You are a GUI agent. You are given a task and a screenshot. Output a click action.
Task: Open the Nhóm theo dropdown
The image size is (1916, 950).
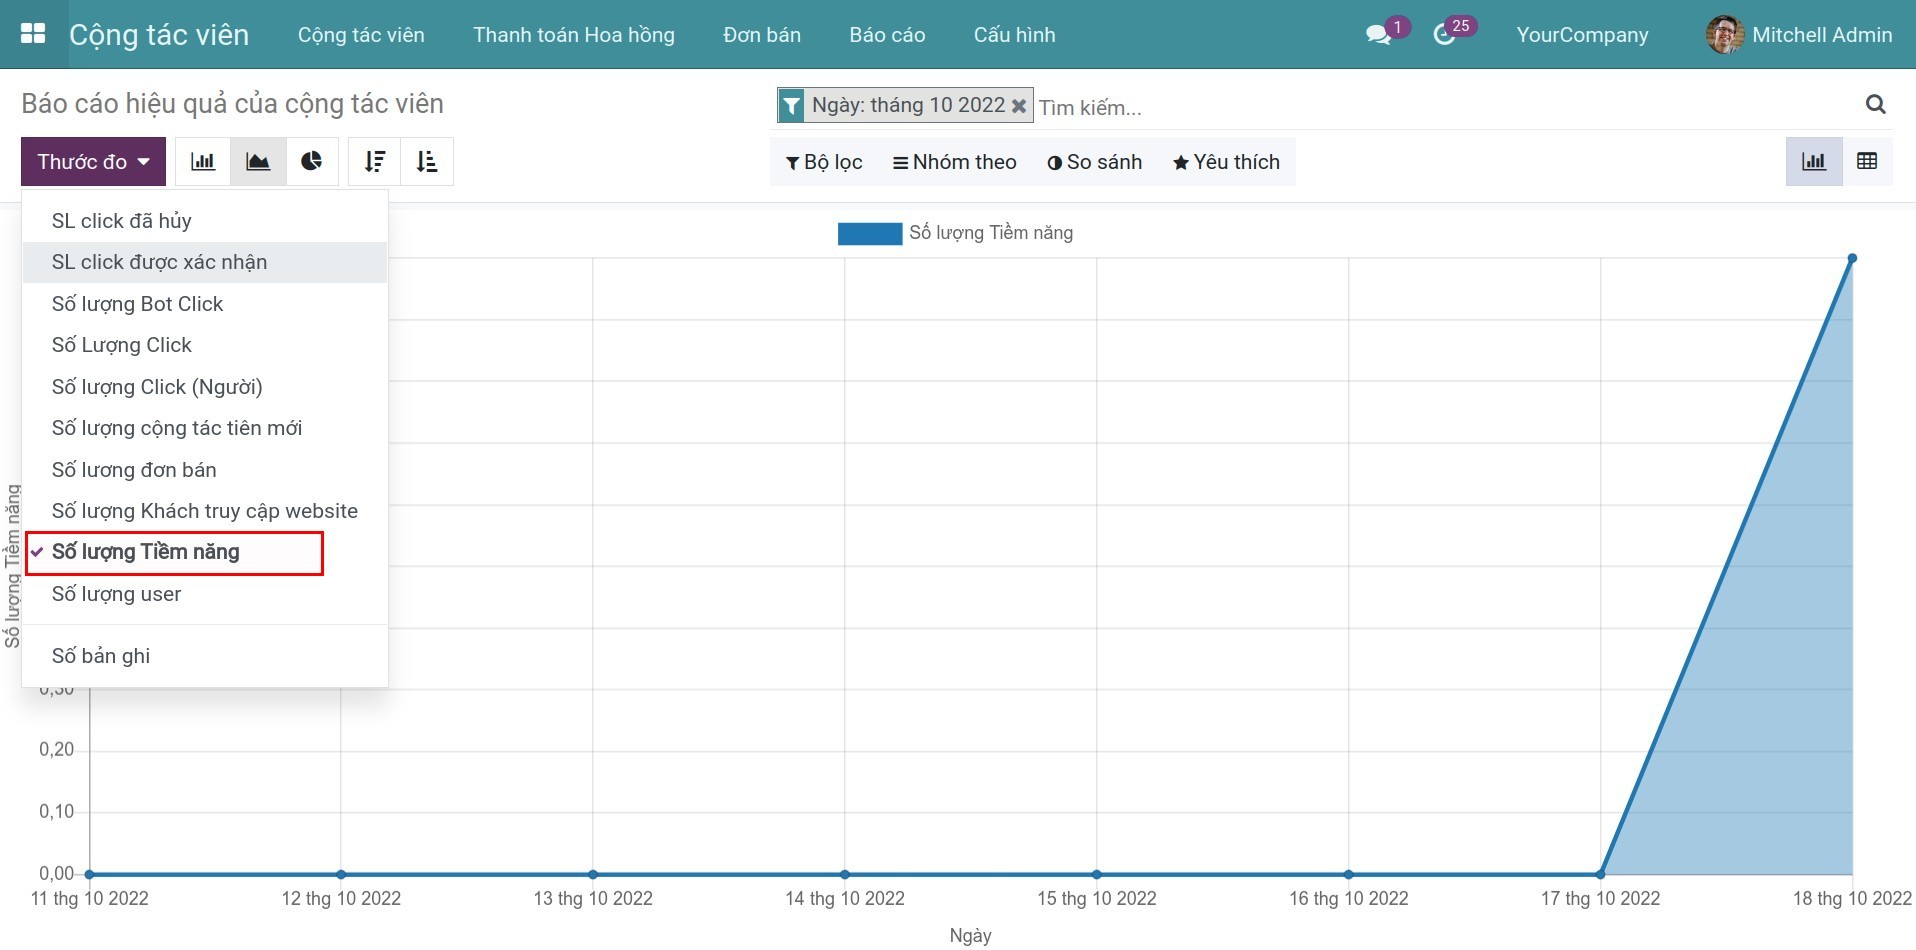coord(954,162)
